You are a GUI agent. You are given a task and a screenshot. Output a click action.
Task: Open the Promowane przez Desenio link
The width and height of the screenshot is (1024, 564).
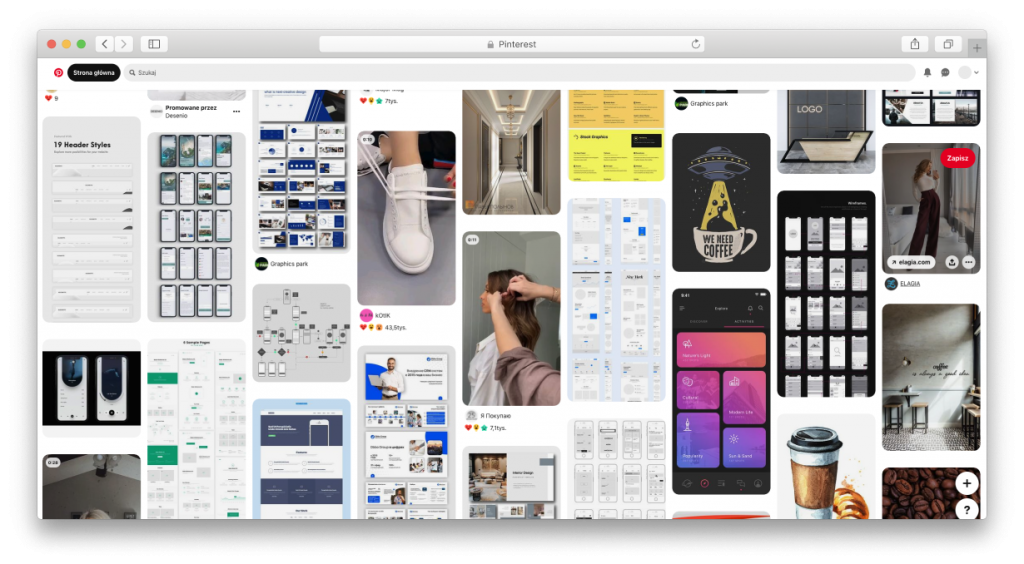click(190, 112)
